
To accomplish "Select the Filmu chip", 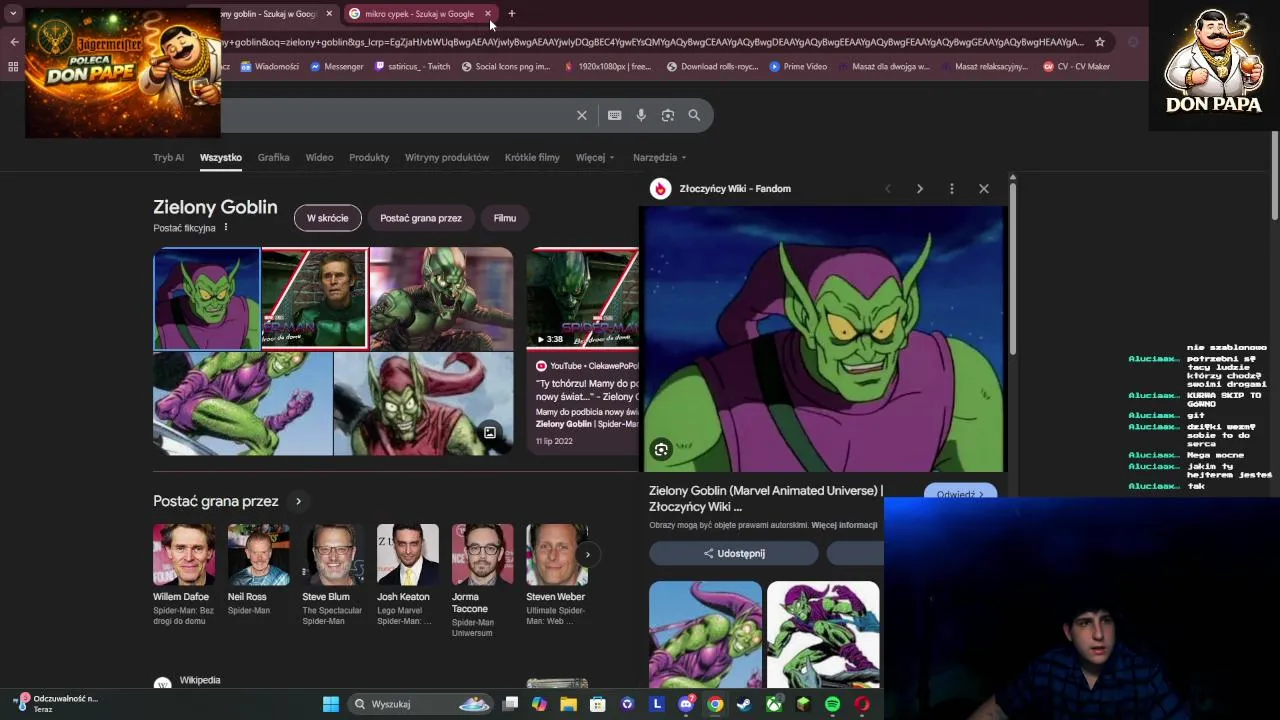I will (x=505, y=218).
